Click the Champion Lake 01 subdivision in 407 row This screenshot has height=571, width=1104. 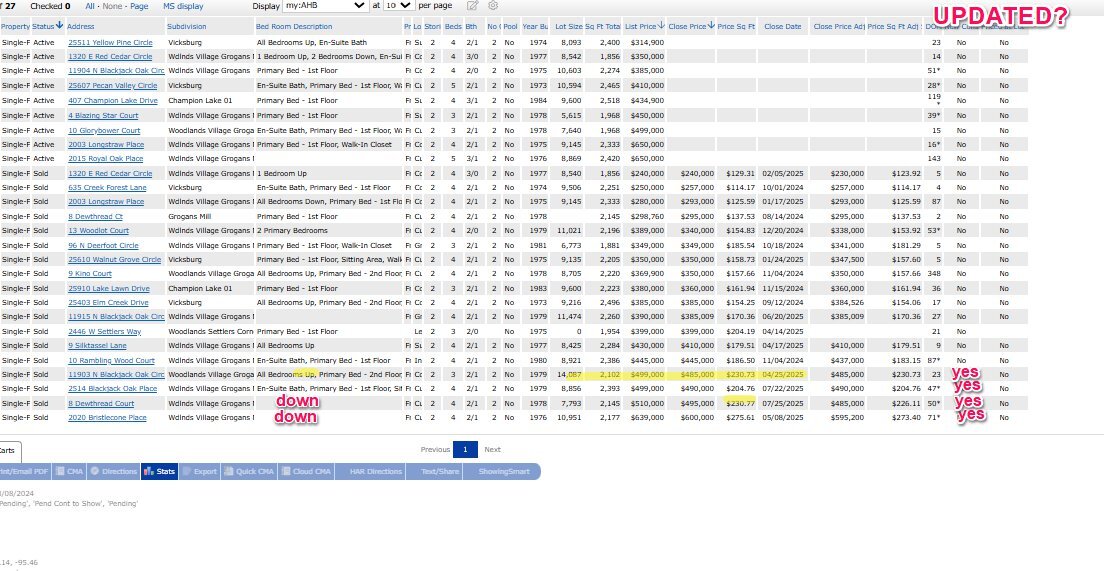(200, 101)
